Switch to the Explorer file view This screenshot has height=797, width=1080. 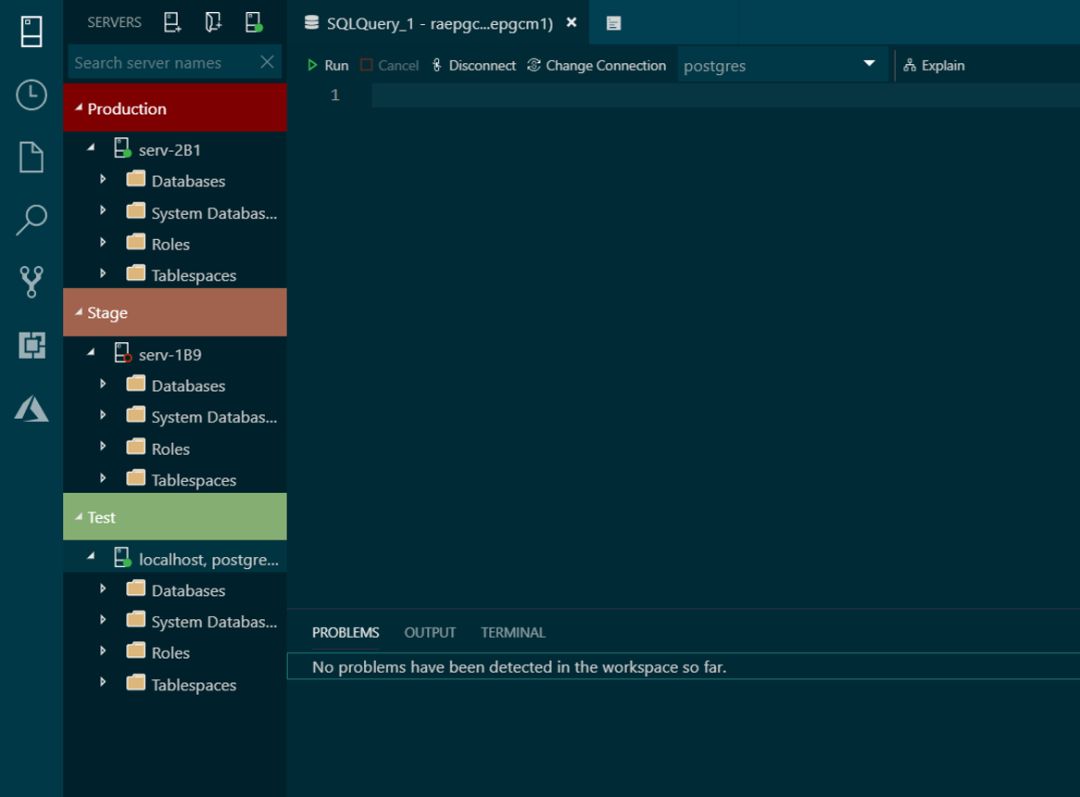click(31, 157)
